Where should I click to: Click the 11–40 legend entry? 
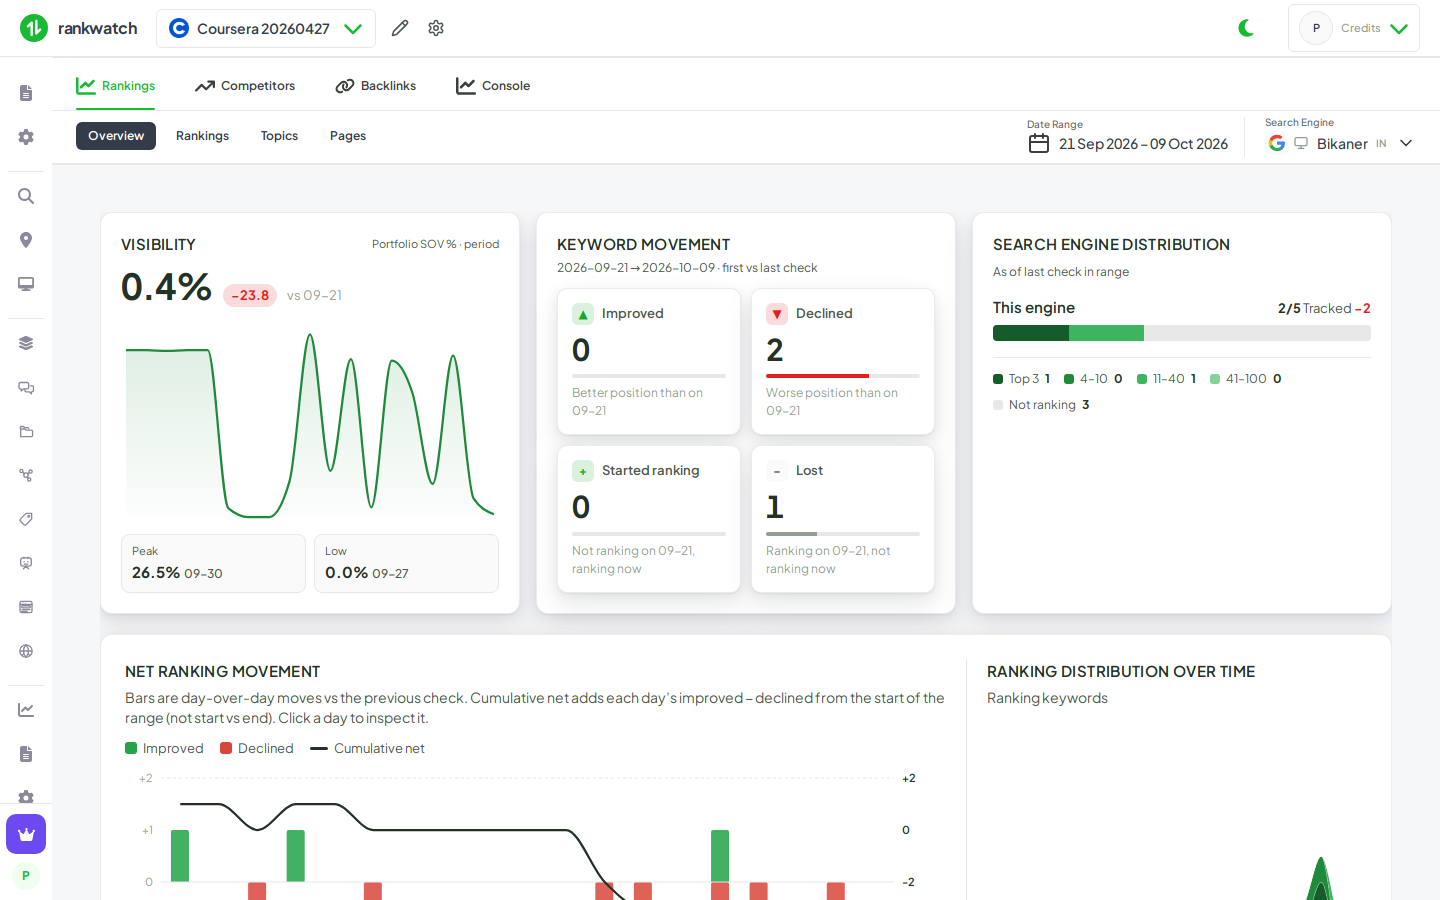click(x=1166, y=379)
